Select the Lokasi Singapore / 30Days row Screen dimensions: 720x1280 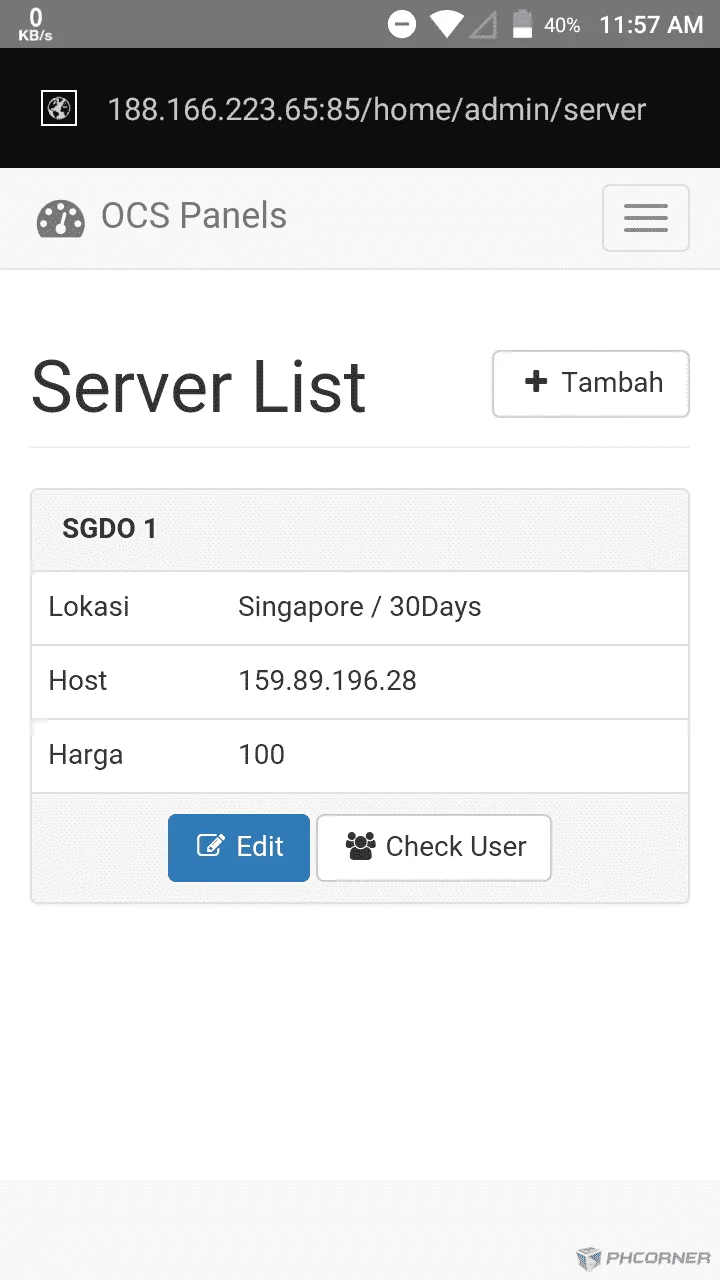360,608
